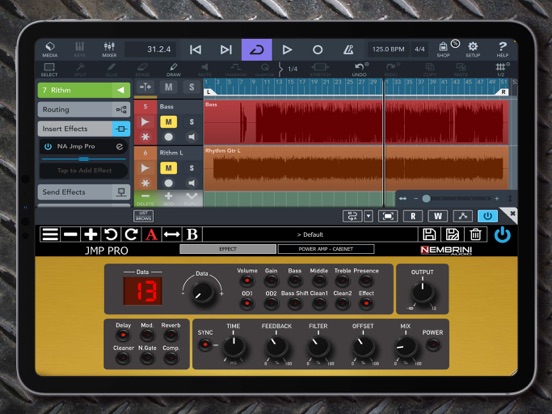Image resolution: width=552 pixels, height=414 pixels.
Task: Toggle plugin fullscreen view
Action: (x=388, y=216)
